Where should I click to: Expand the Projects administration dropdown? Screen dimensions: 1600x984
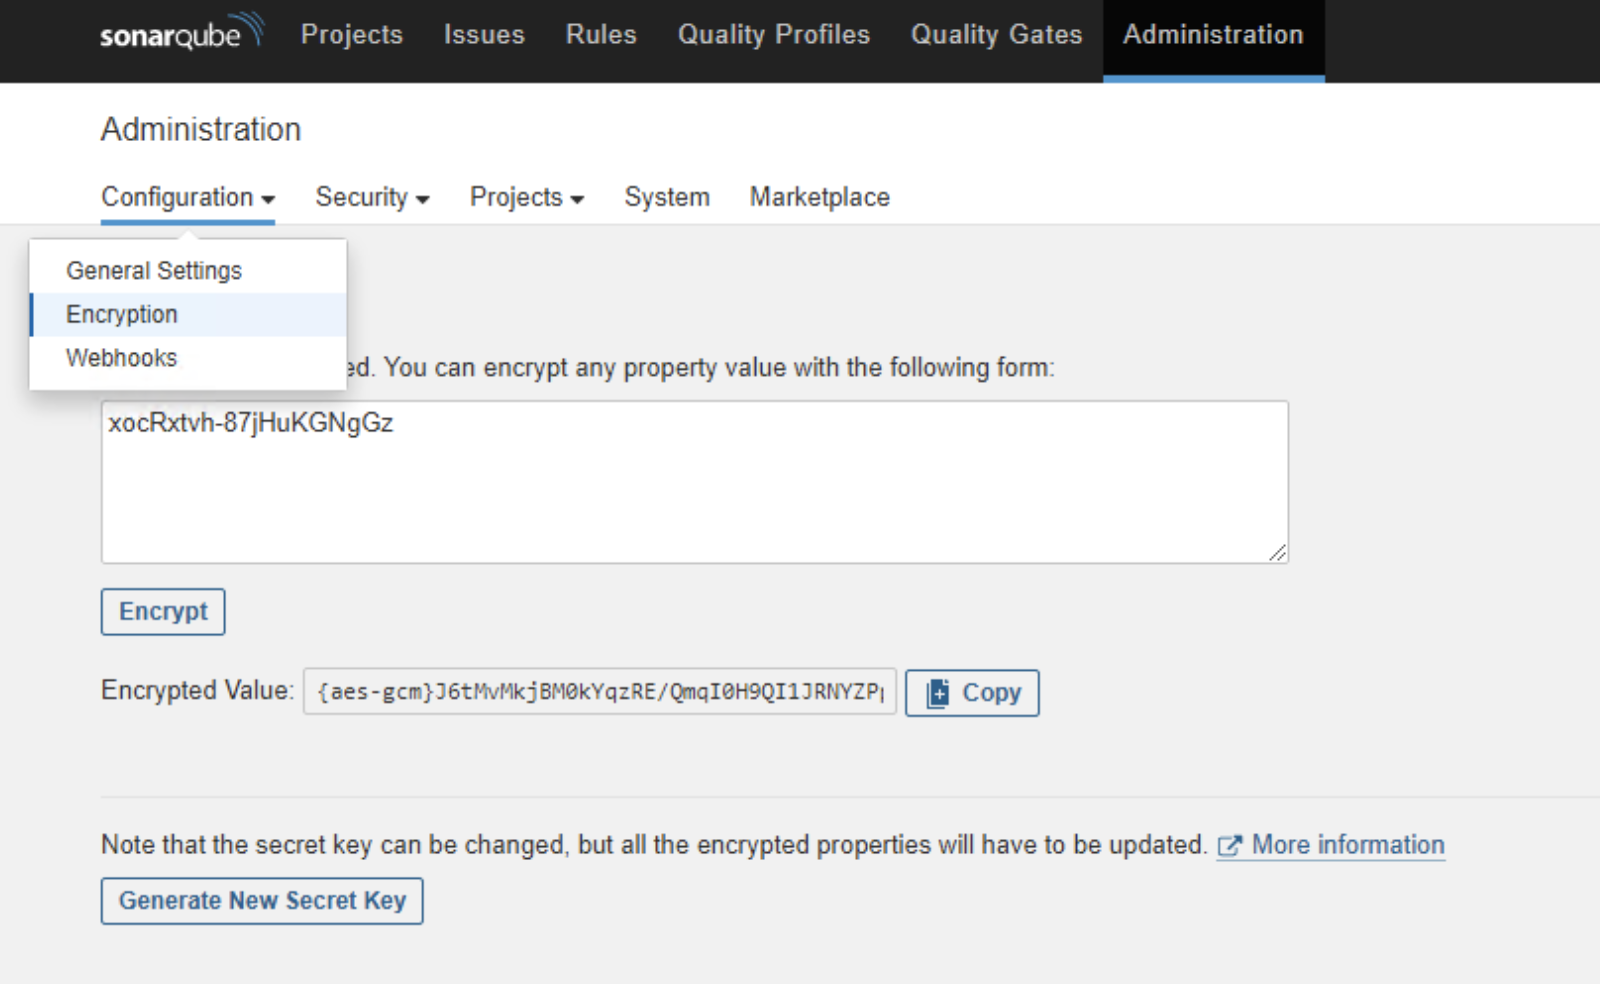point(526,197)
